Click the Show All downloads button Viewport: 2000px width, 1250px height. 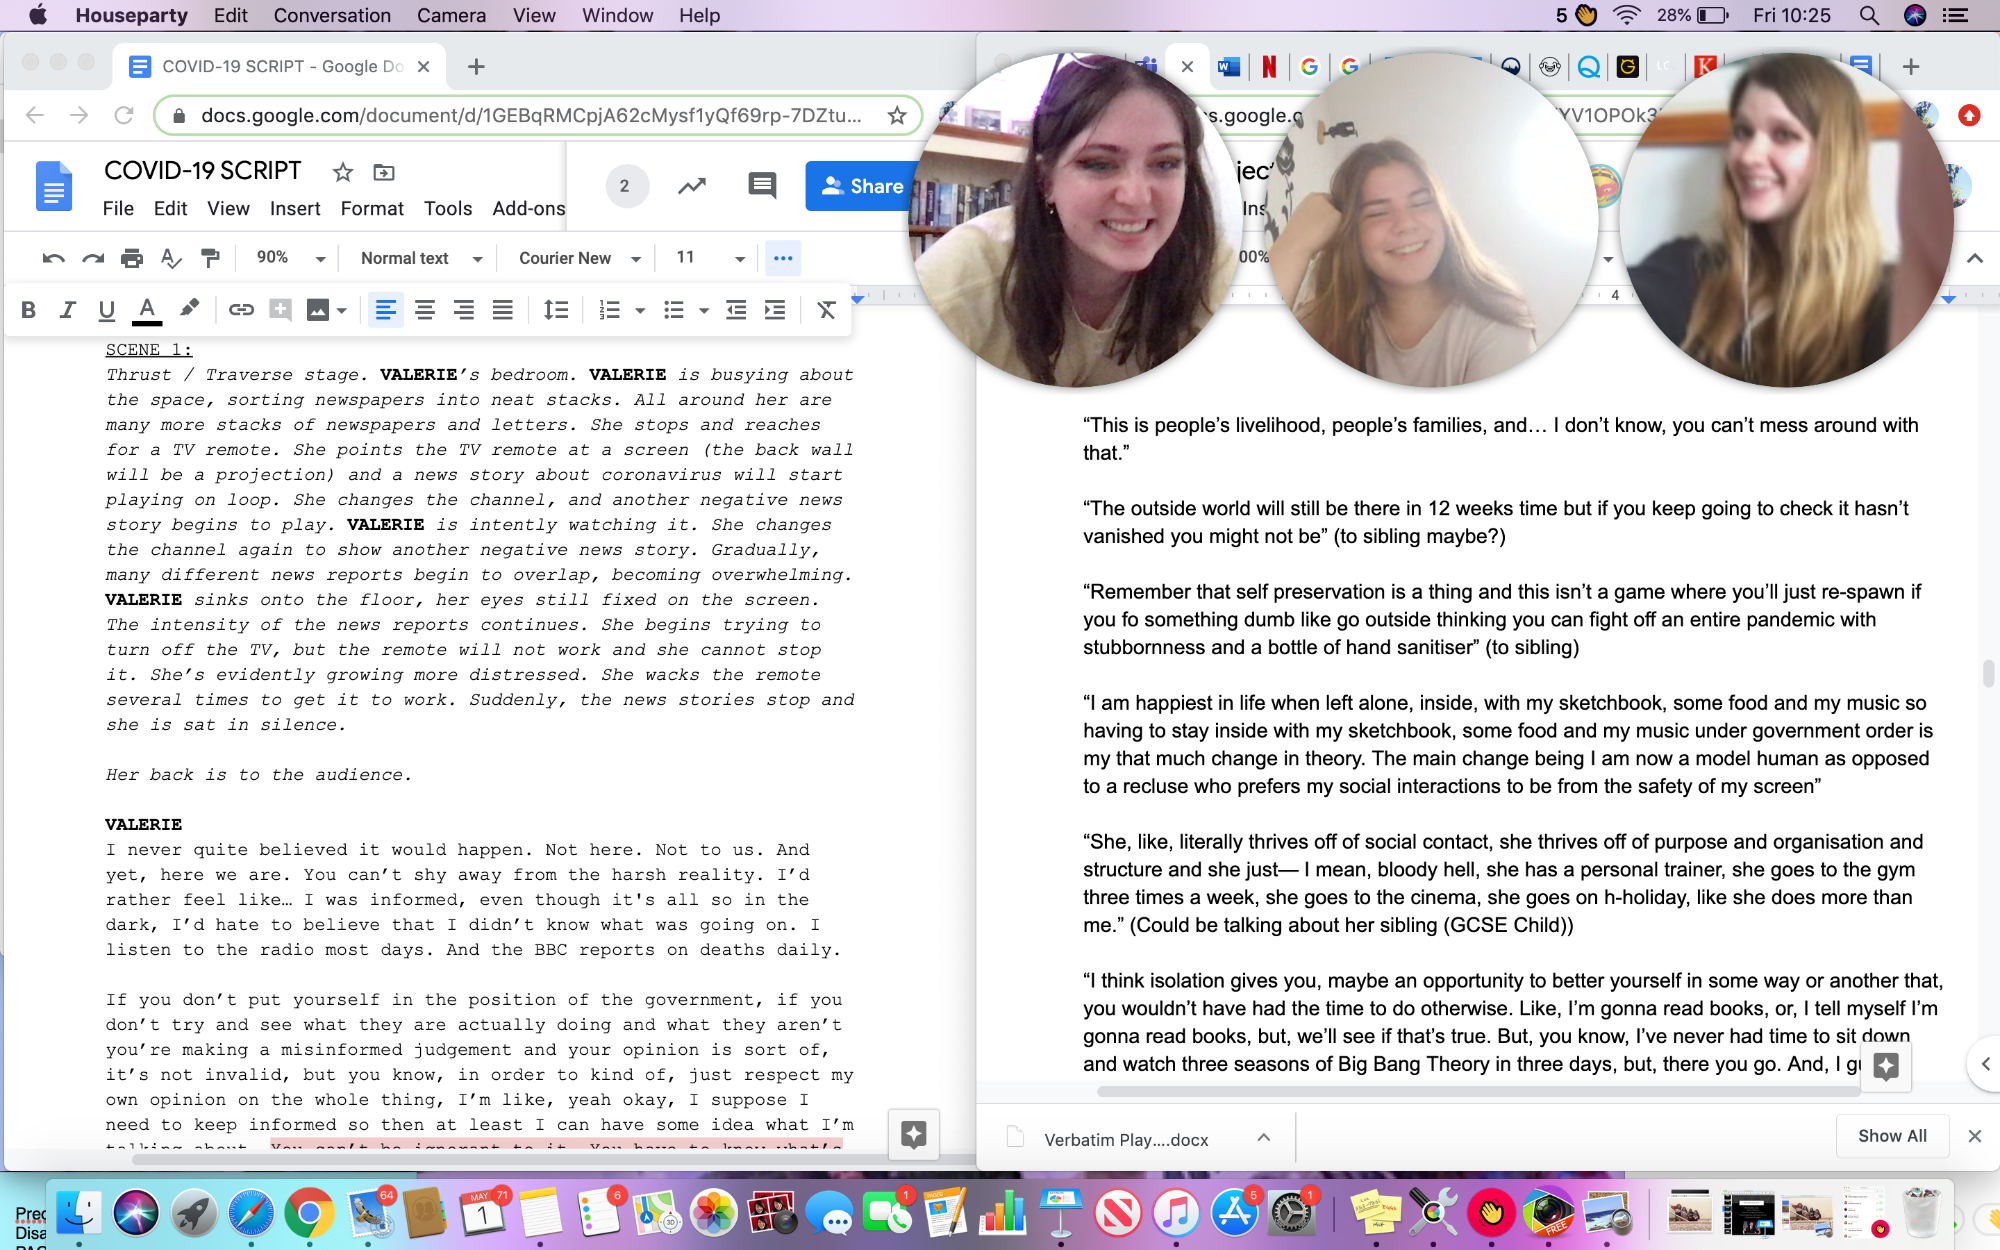(1892, 1136)
